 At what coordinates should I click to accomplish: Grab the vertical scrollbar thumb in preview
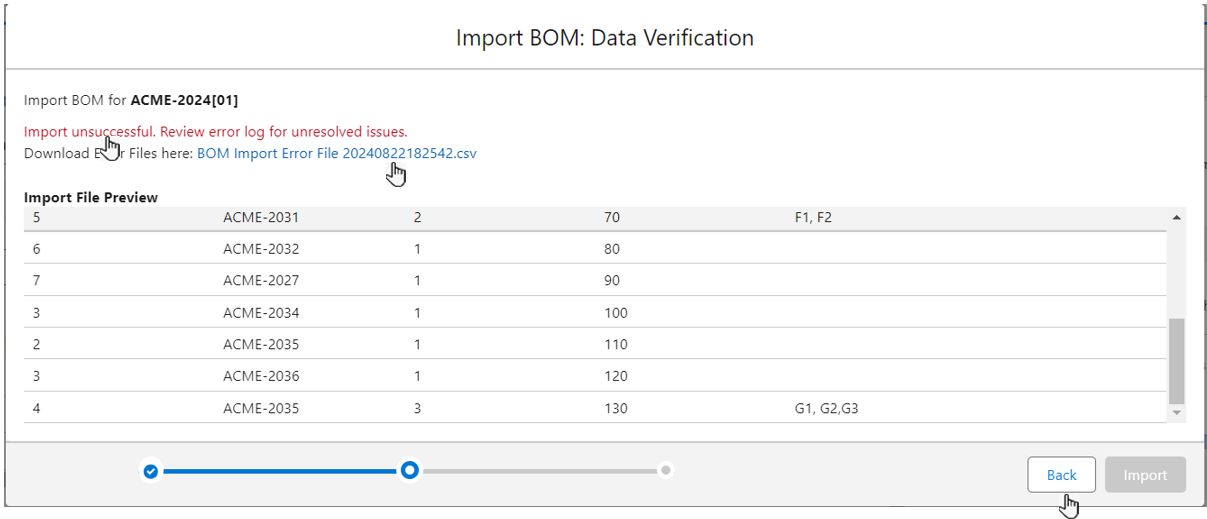(1176, 360)
